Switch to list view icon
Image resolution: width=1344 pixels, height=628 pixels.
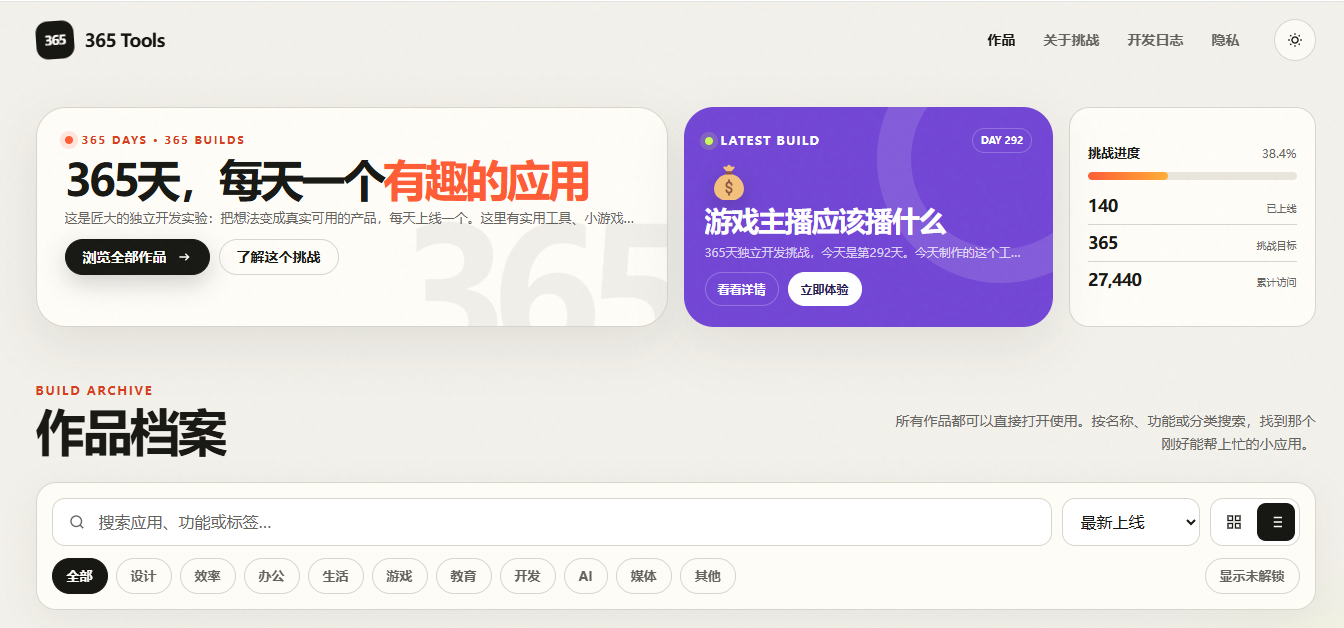[x=1276, y=522]
